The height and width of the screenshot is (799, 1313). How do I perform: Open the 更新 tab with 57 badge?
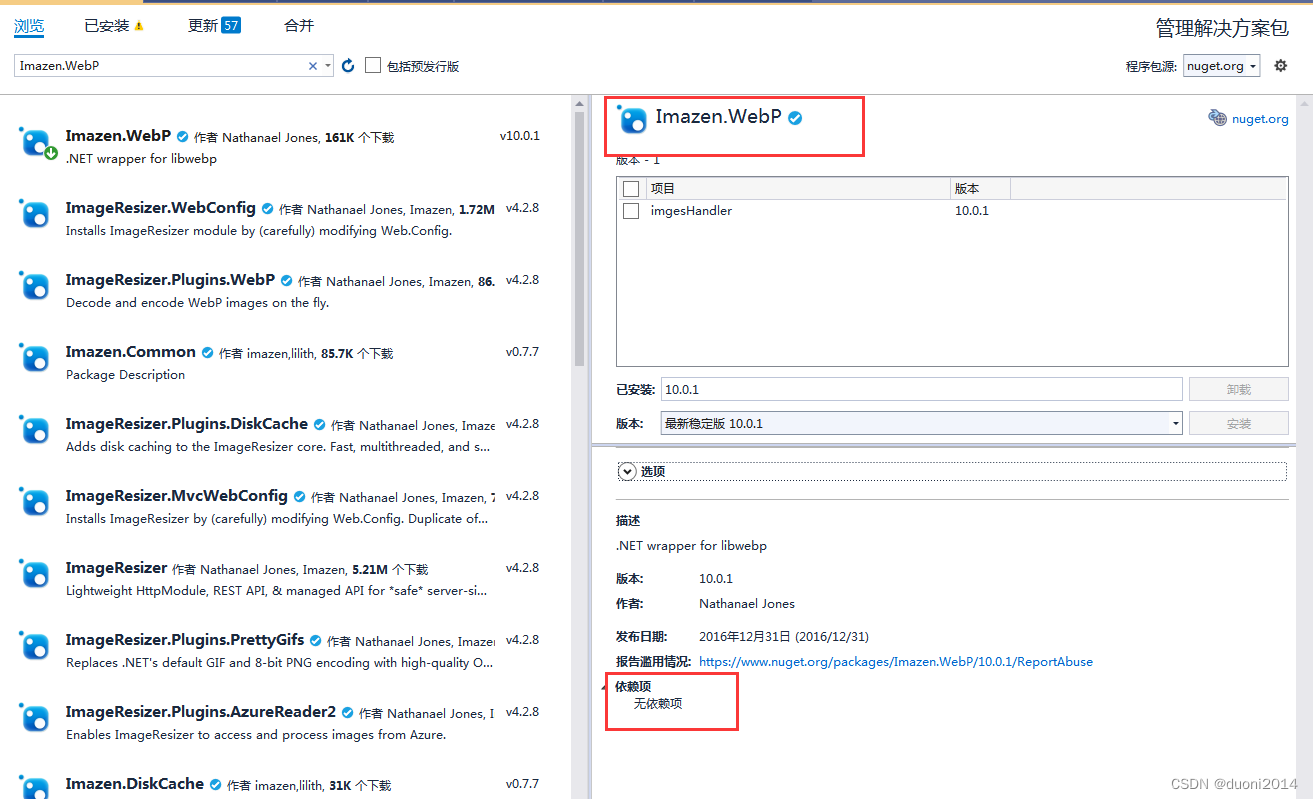pyautogui.click(x=214, y=26)
